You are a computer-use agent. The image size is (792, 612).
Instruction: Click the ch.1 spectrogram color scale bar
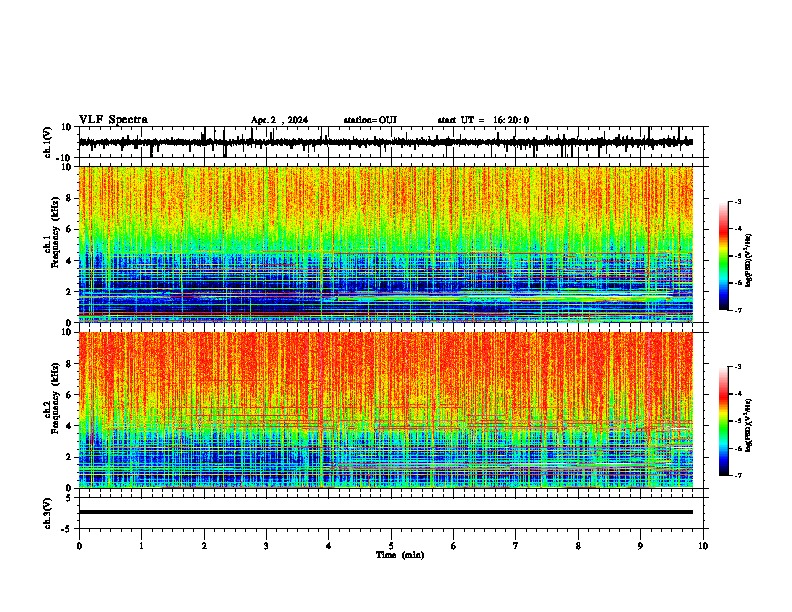coord(724,256)
